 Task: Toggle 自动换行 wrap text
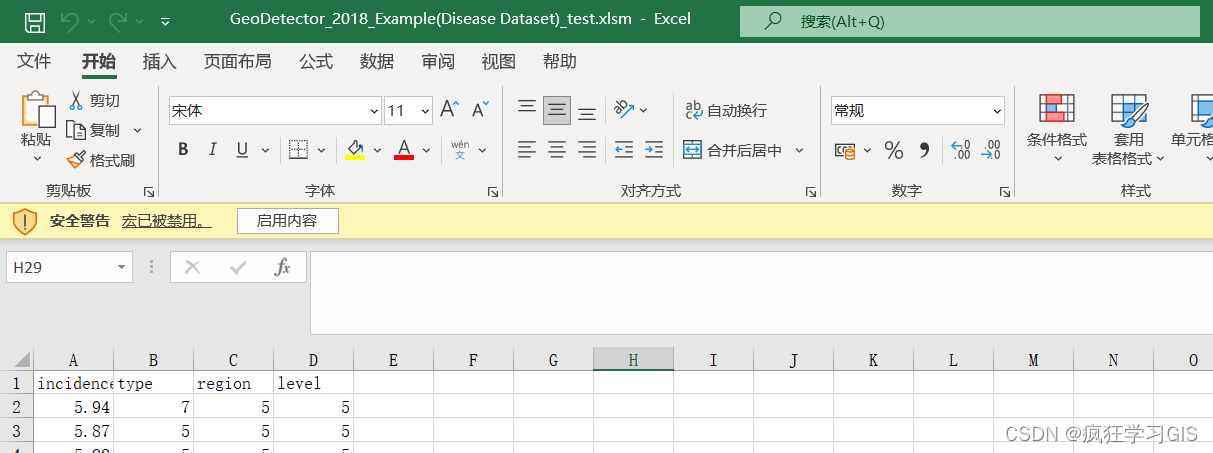(x=726, y=110)
